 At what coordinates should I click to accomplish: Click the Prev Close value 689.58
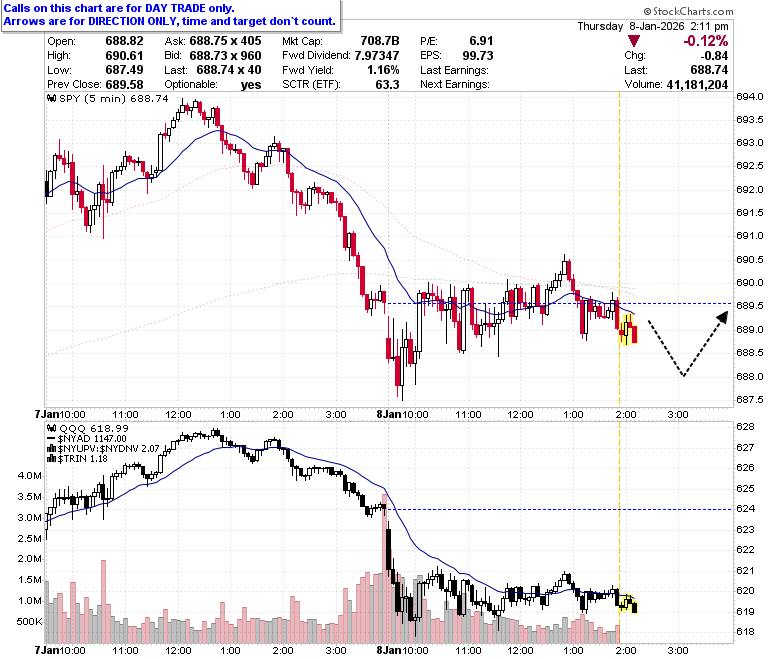click(x=124, y=85)
